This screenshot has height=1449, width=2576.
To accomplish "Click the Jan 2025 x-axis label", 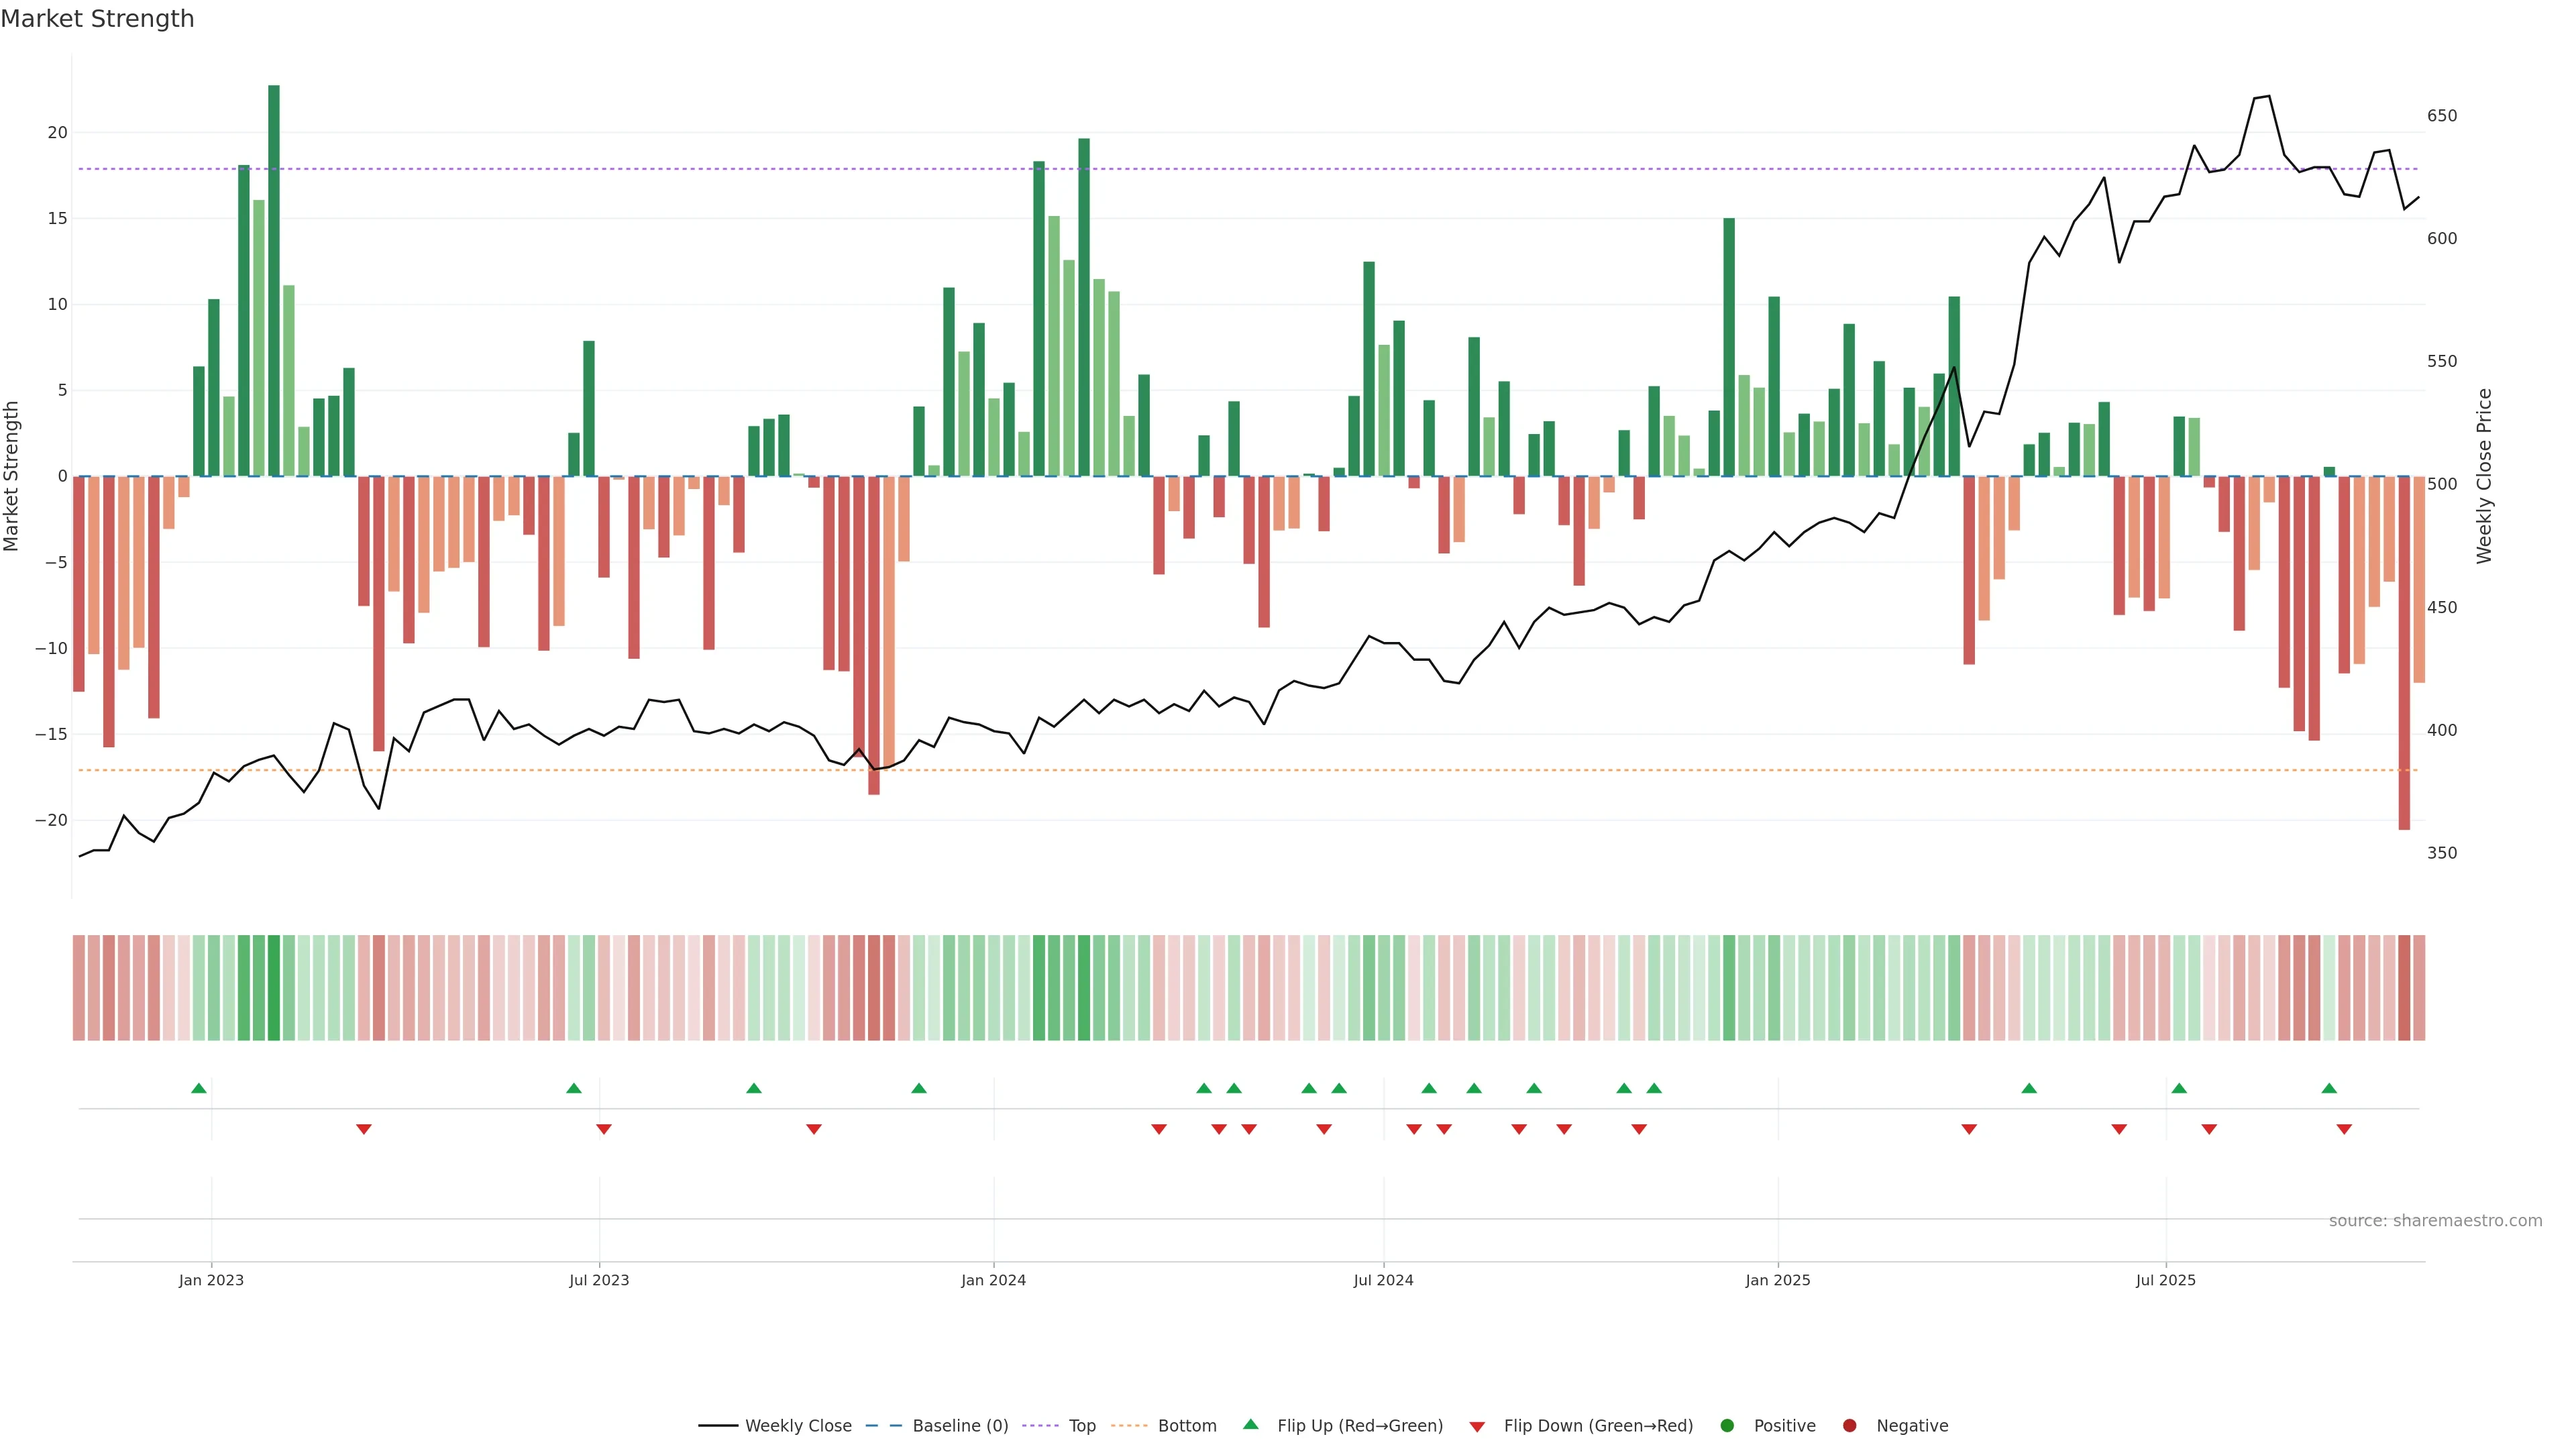I will 1777,1280.
